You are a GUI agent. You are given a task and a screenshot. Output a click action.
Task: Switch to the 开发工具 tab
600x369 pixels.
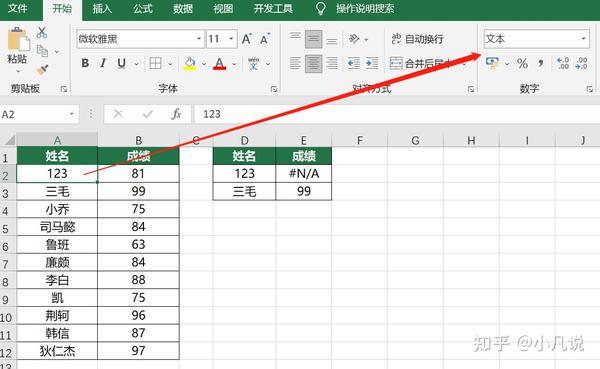pyautogui.click(x=273, y=8)
